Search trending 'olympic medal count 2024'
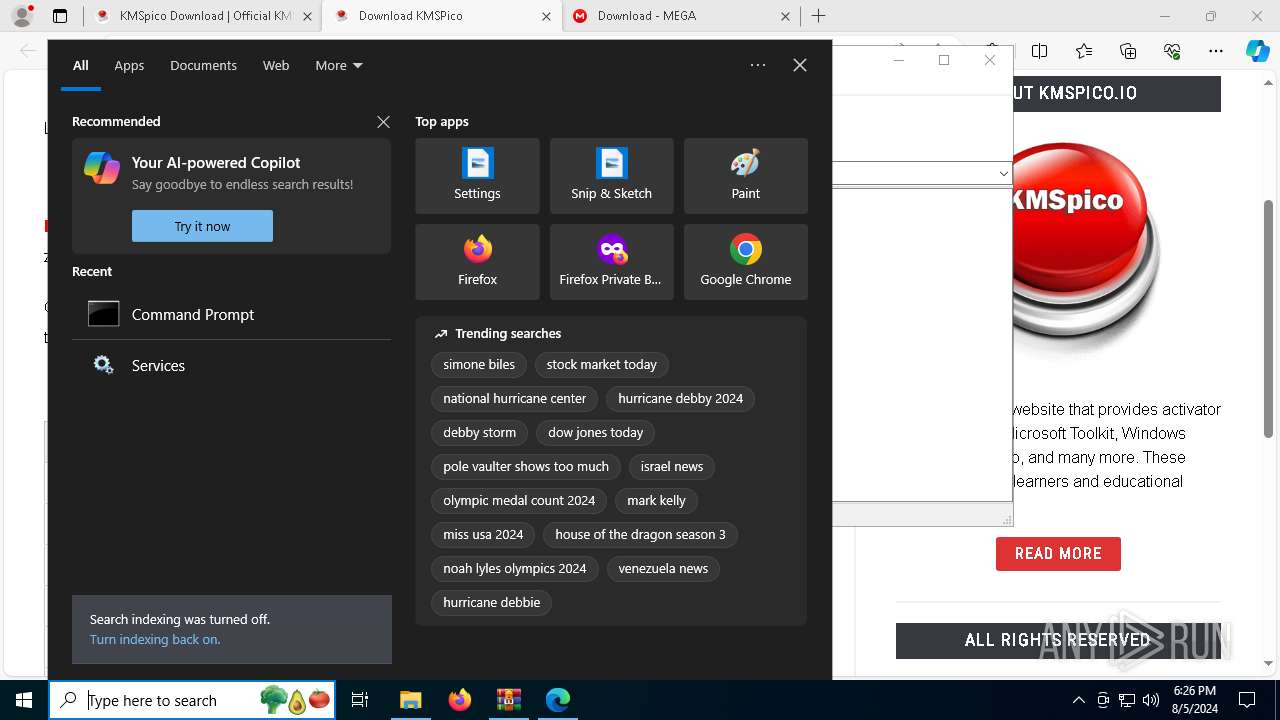 (x=519, y=501)
